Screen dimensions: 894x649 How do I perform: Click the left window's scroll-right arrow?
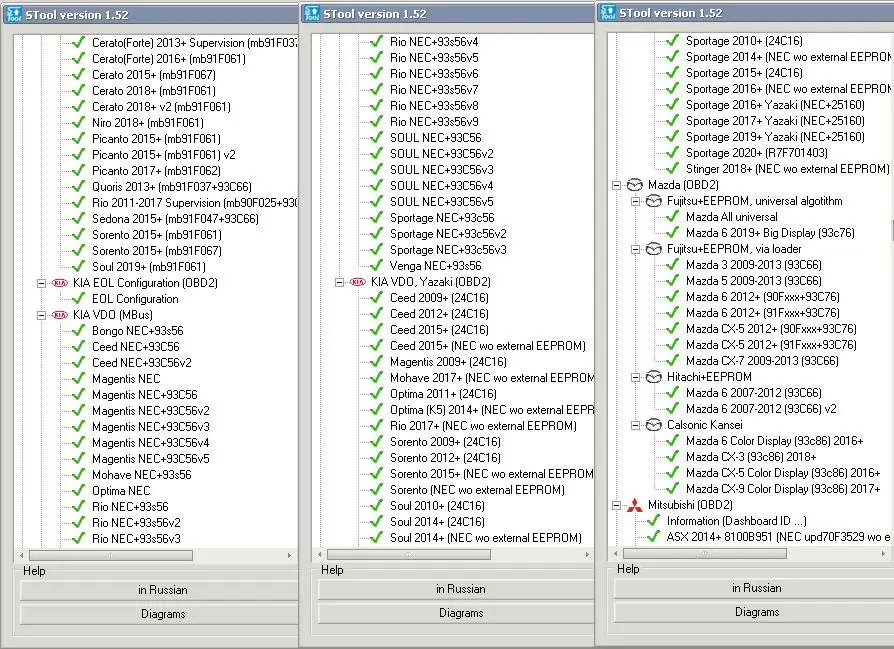(x=289, y=555)
